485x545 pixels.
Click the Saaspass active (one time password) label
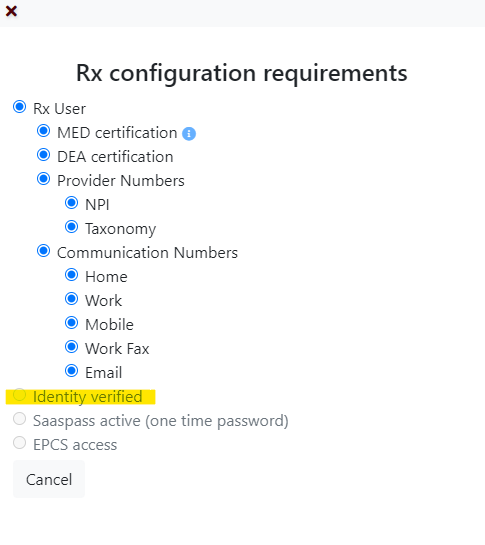161,421
